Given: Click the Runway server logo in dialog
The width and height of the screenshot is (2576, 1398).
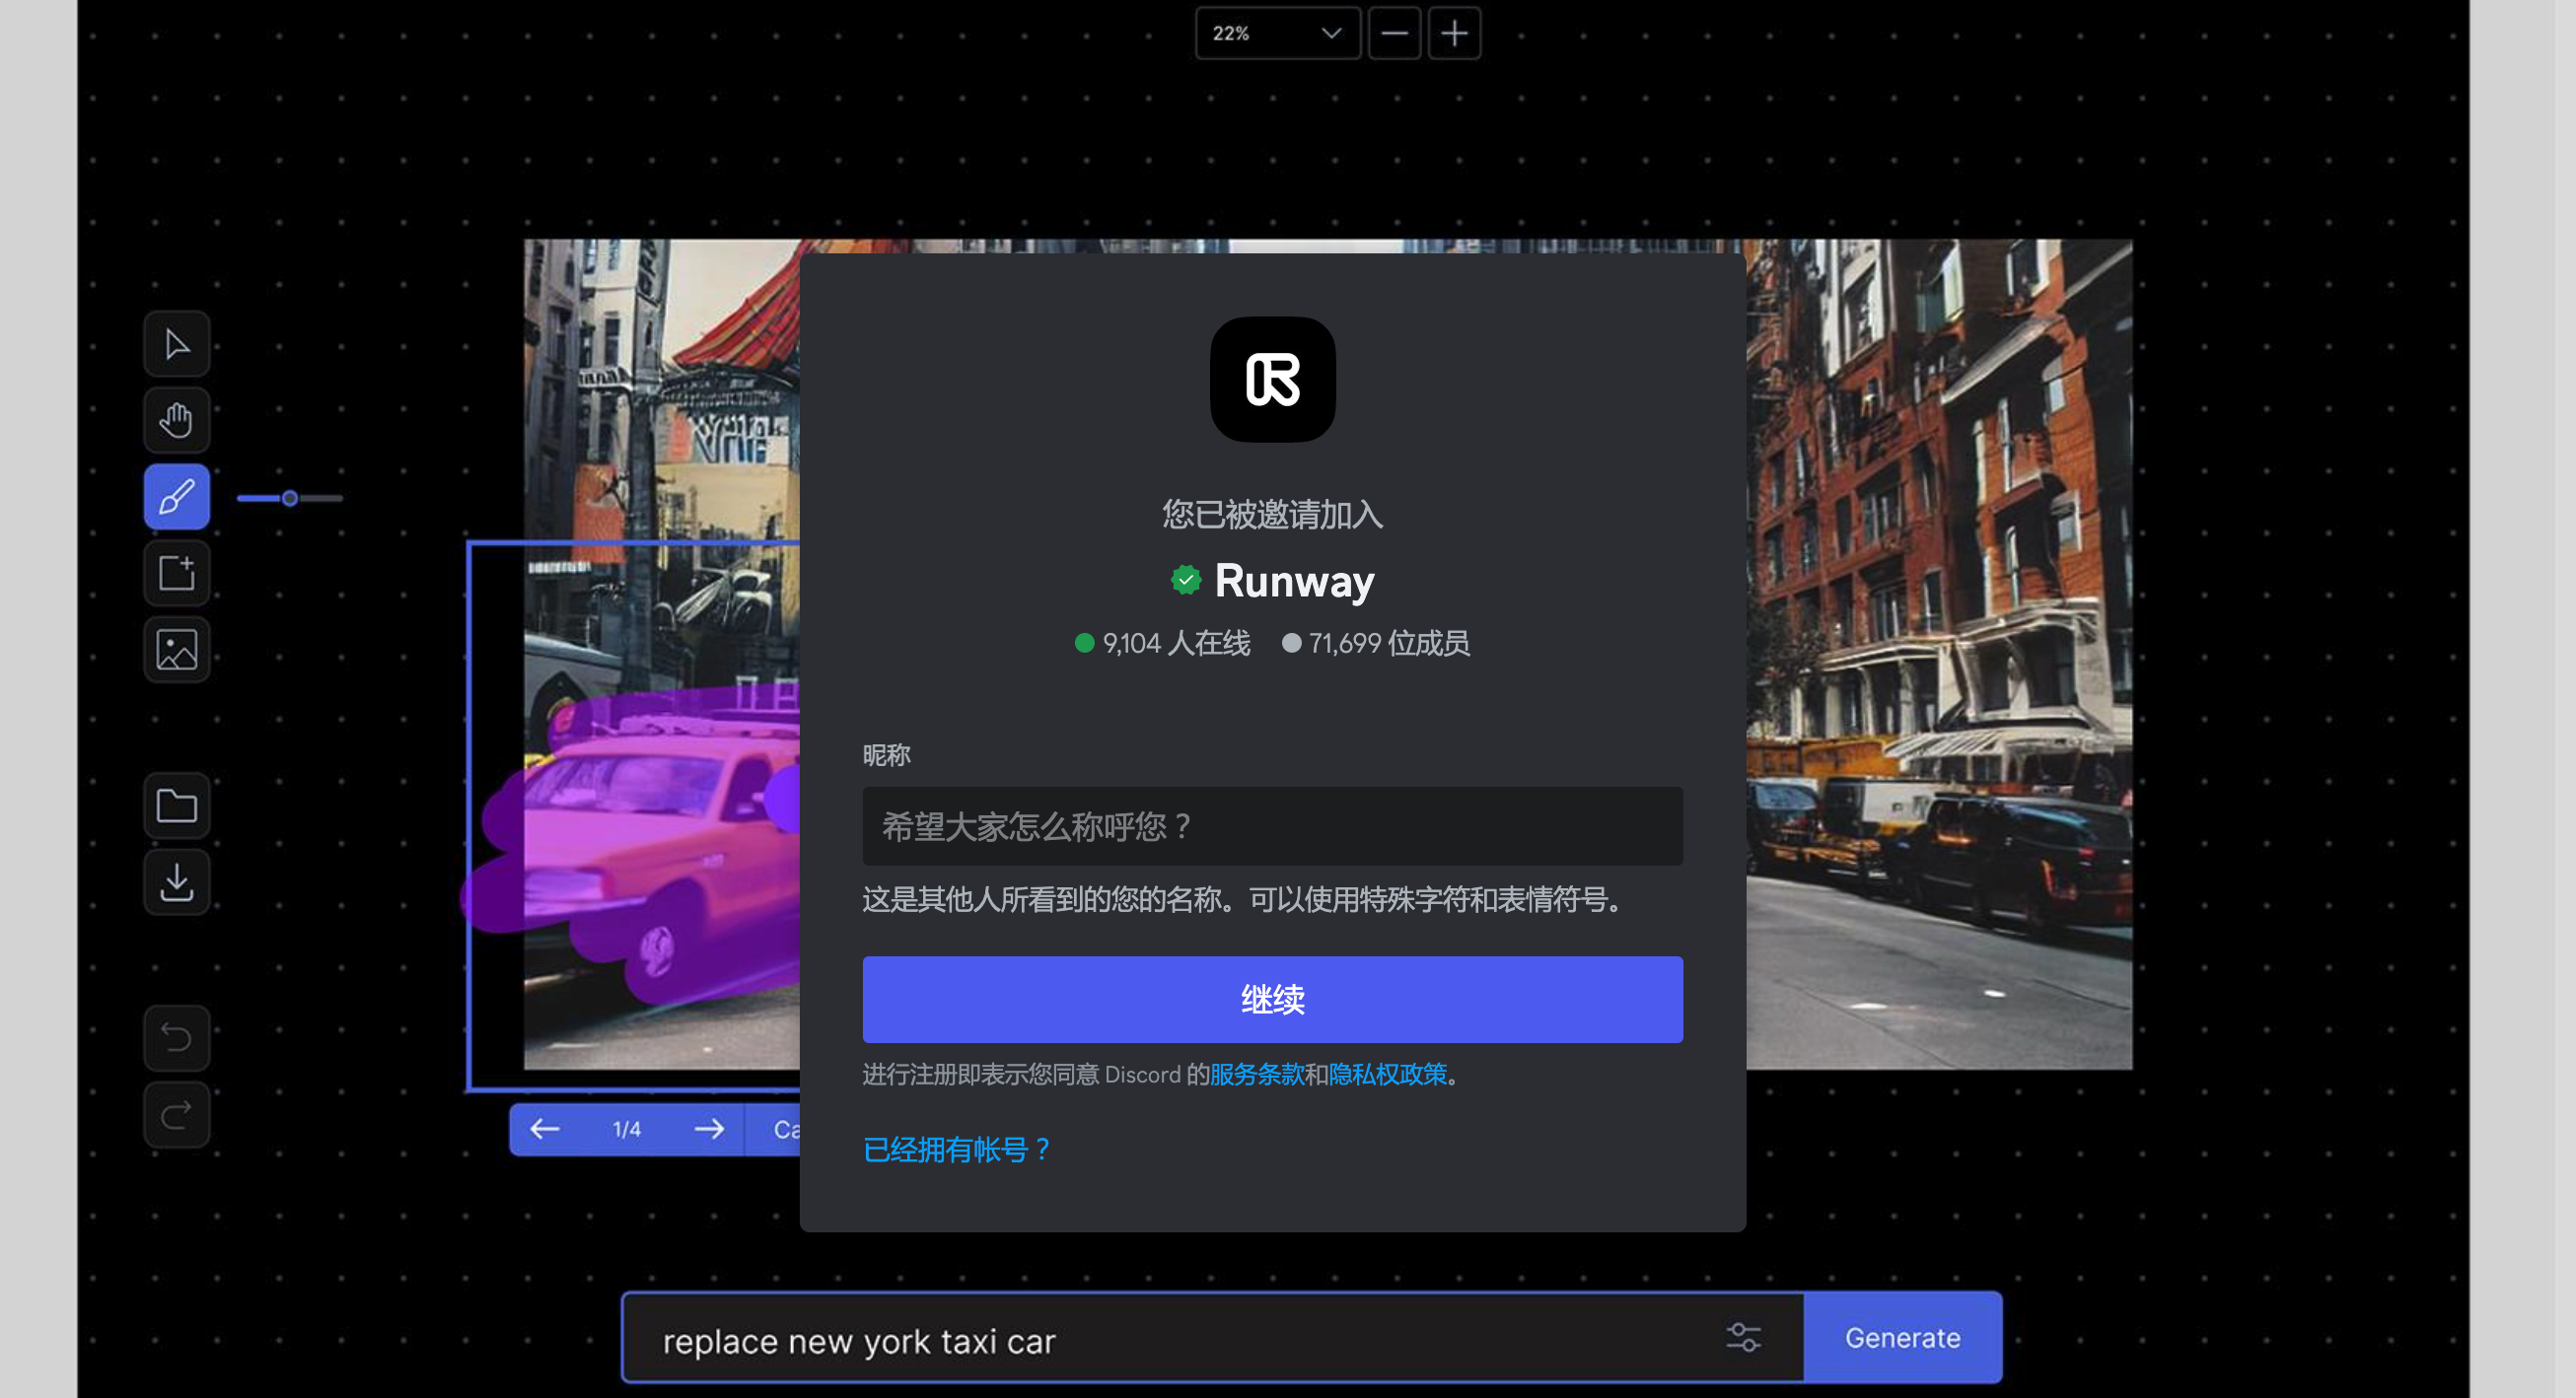Looking at the screenshot, I should point(1272,380).
